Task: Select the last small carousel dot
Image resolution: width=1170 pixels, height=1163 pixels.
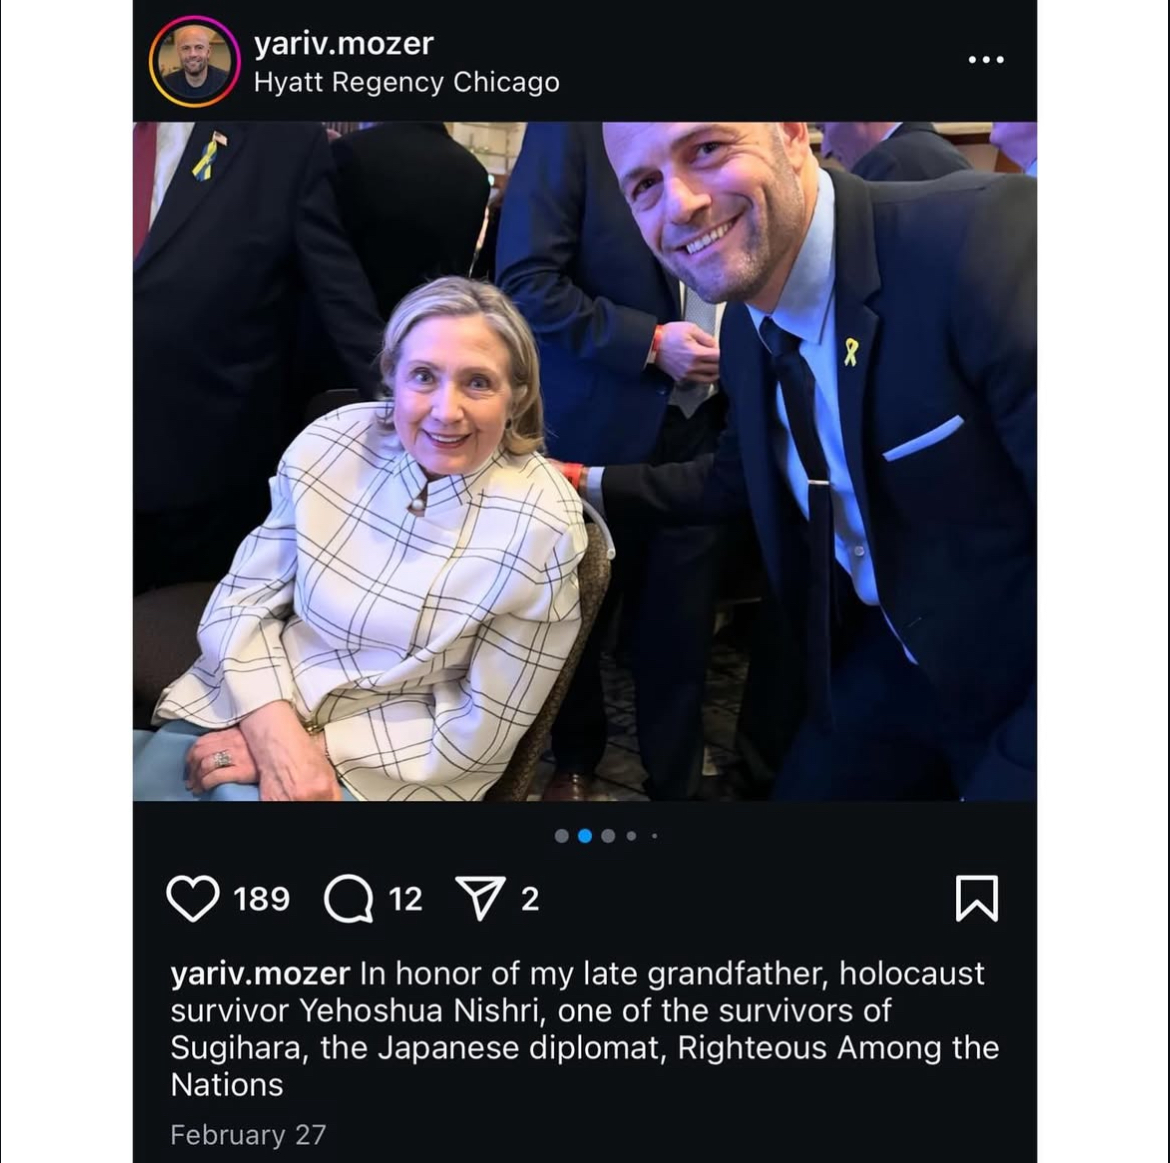Action: pyautogui.click(x=654, y=836)
